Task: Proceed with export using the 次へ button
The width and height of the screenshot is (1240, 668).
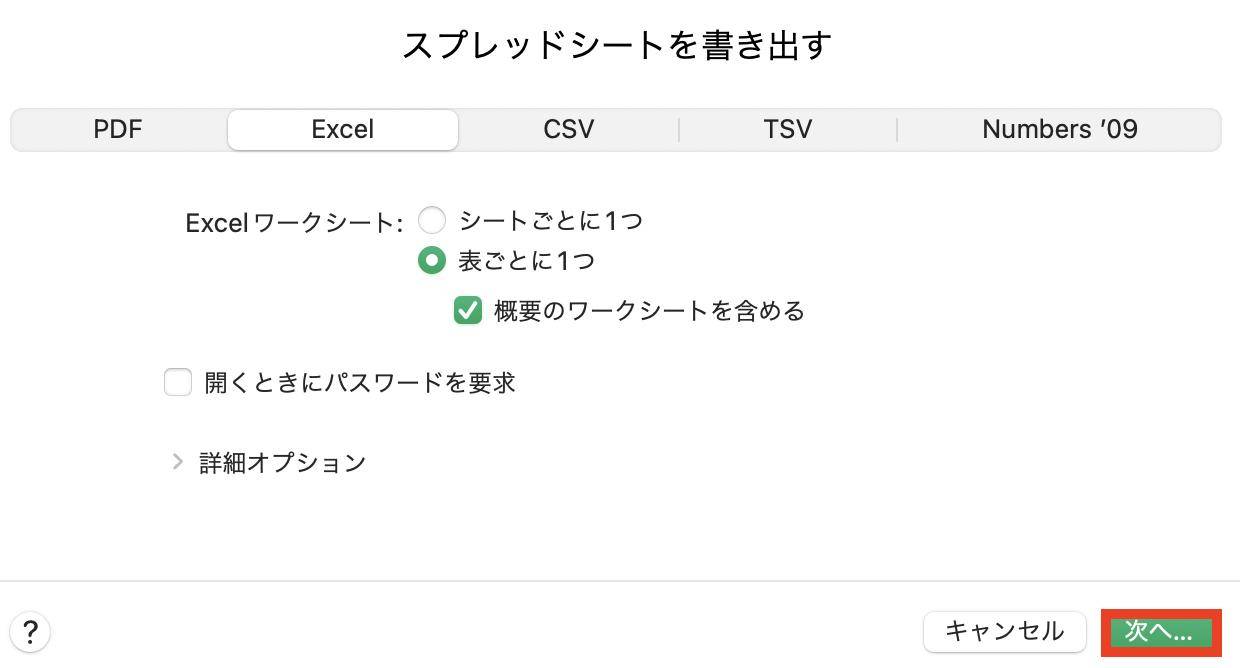Action: tap(1161, 631)
